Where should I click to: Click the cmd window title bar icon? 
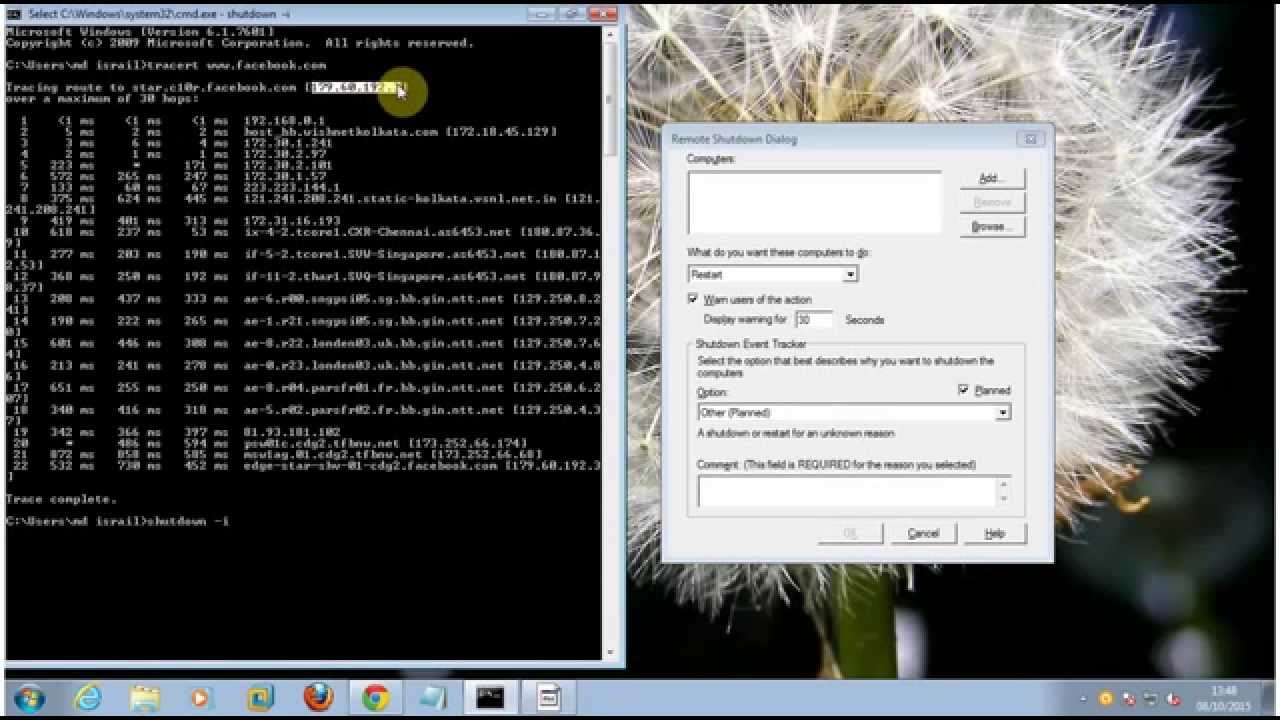[14, 13]
